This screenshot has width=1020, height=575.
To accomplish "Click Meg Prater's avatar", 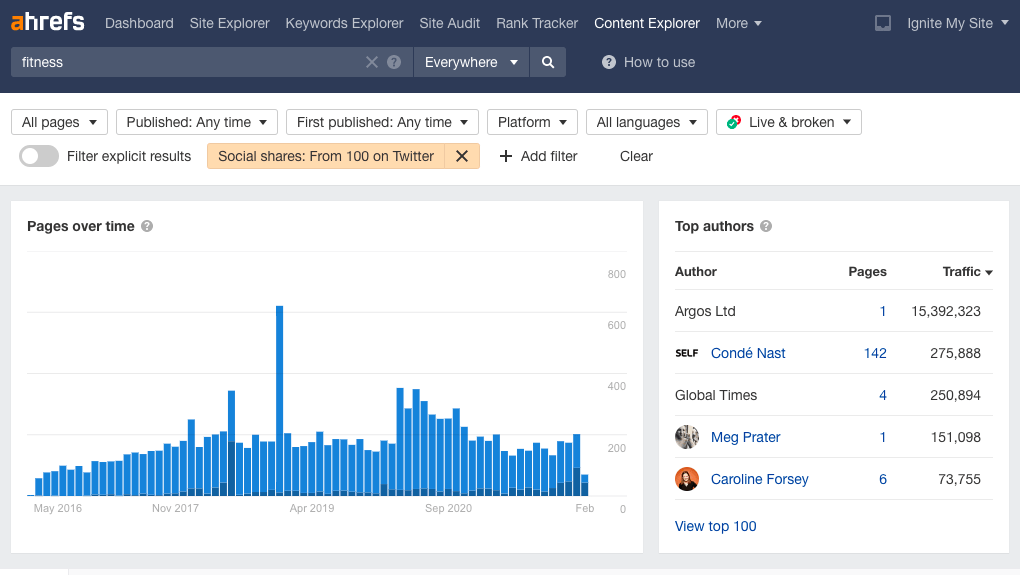I will 687,437.
